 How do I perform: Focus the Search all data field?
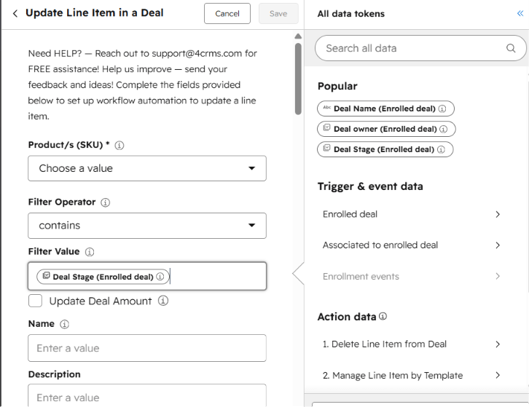[x=420, y=48]
